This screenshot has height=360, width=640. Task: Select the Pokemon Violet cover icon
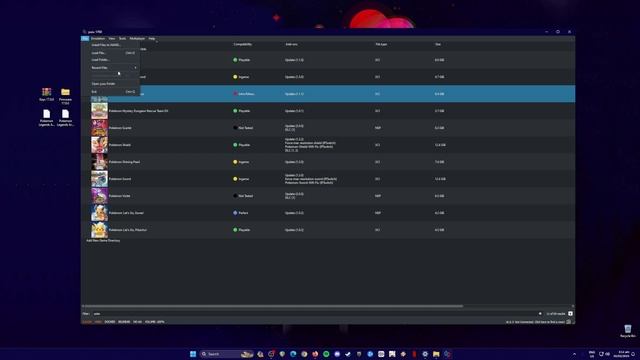click(x=99, y=196)
